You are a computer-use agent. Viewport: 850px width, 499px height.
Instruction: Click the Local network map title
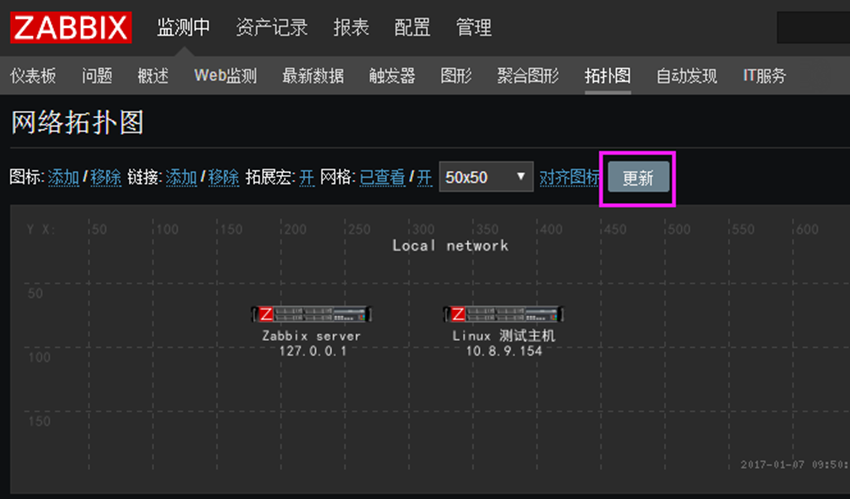[450, 245]
